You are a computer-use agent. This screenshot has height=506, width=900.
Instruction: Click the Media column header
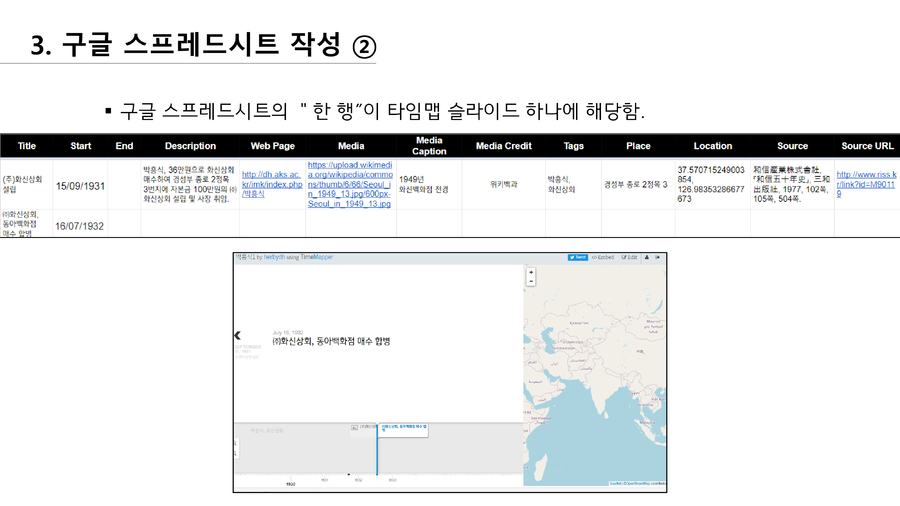pyautogui.click(x=351, y=146)
